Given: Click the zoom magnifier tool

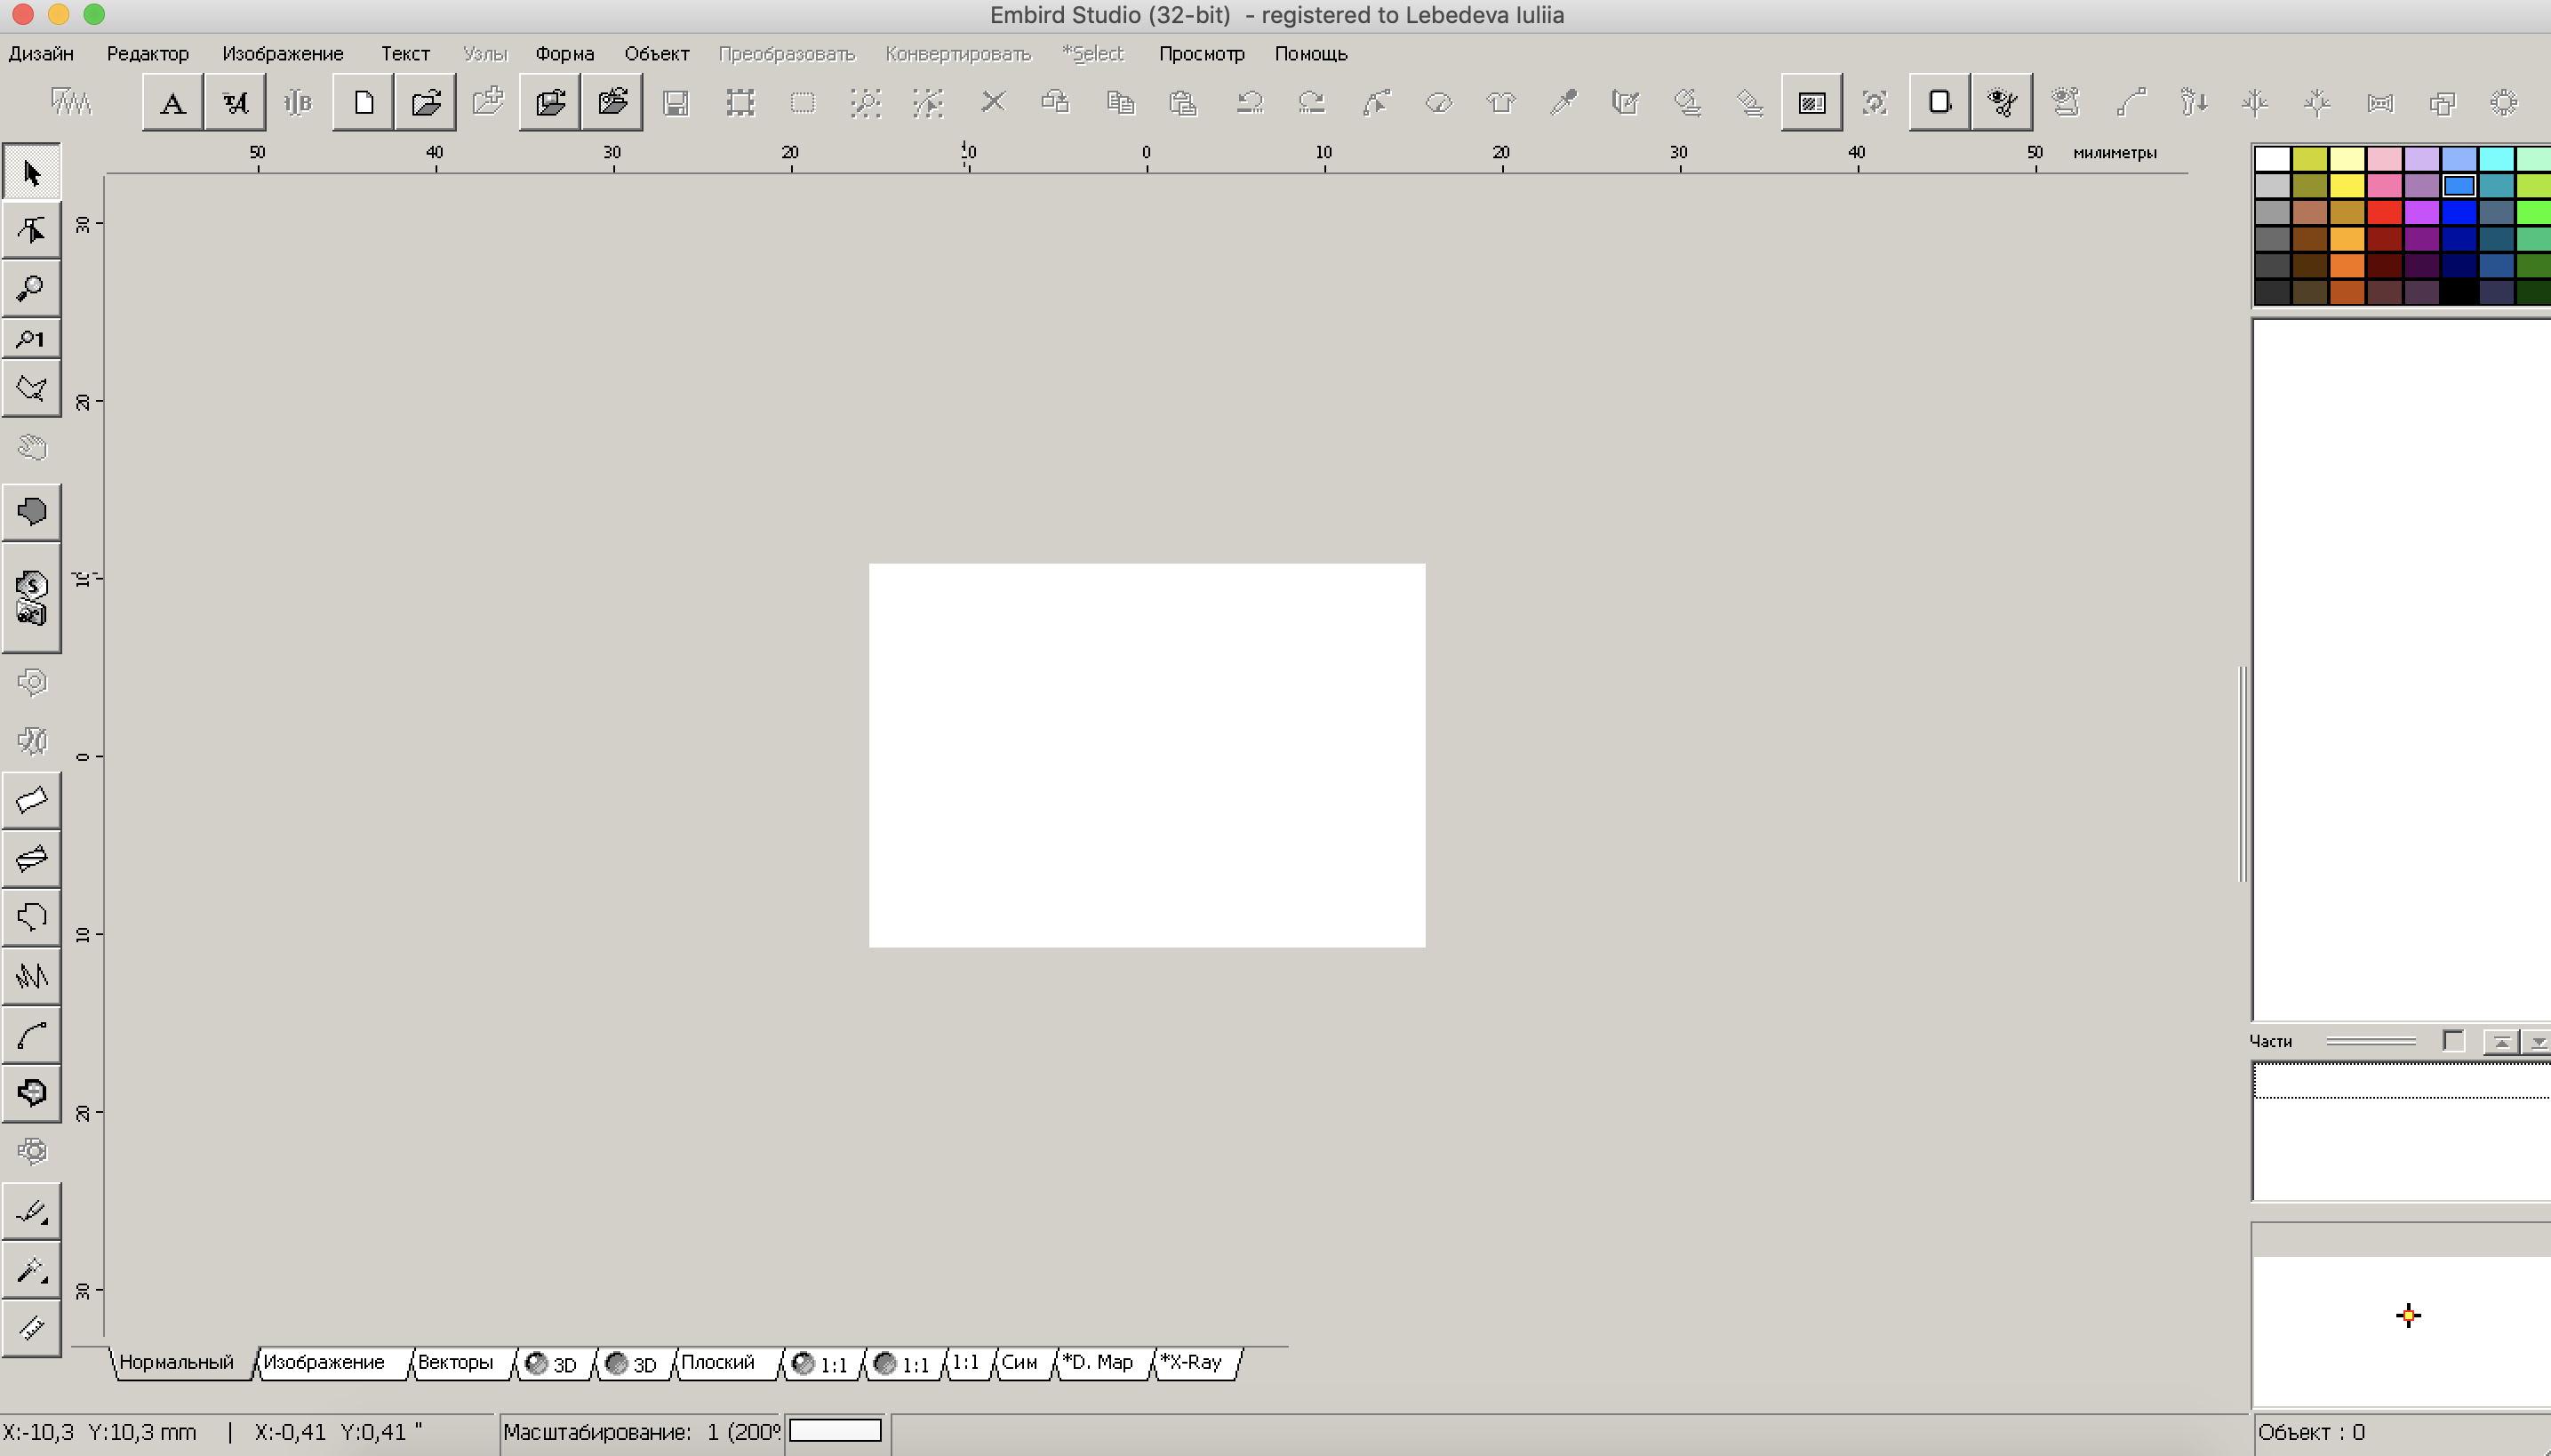Looking at the screenshot, I should point(31,289).
